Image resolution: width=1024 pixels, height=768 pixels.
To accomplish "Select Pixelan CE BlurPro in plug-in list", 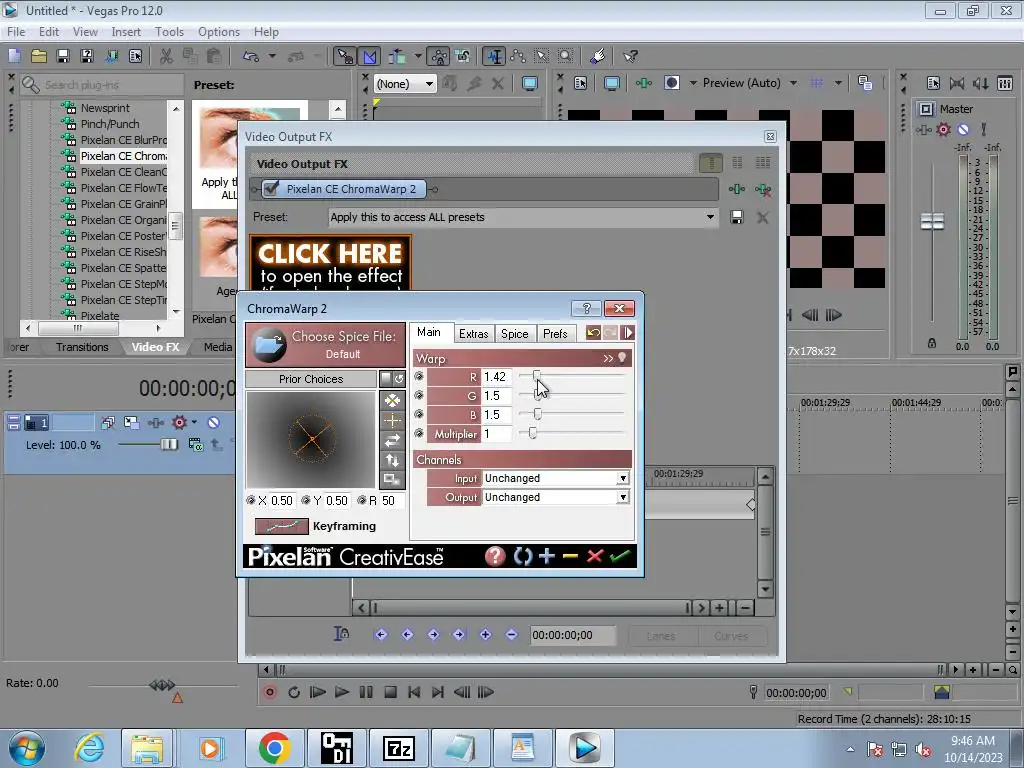I will pyautogui.click(x=123, y=140).
